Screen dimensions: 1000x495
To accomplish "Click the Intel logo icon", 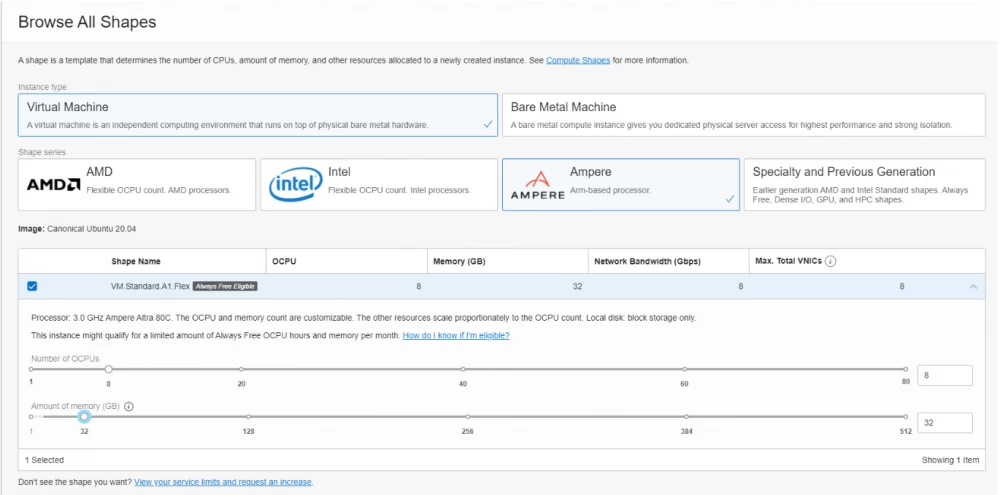I will [x=295, y=185].
